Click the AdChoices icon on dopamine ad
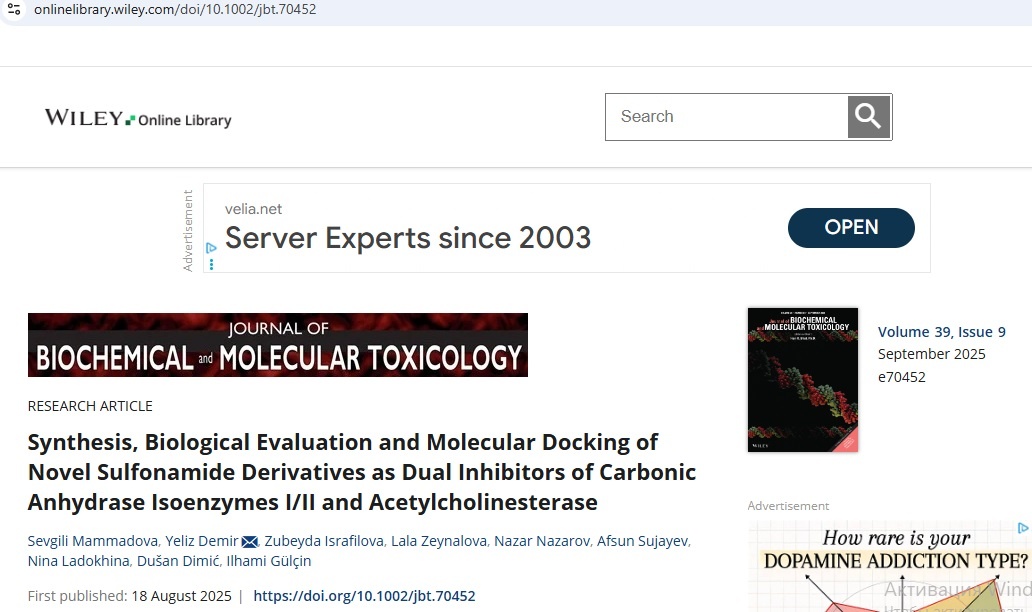 (1023, 528)
